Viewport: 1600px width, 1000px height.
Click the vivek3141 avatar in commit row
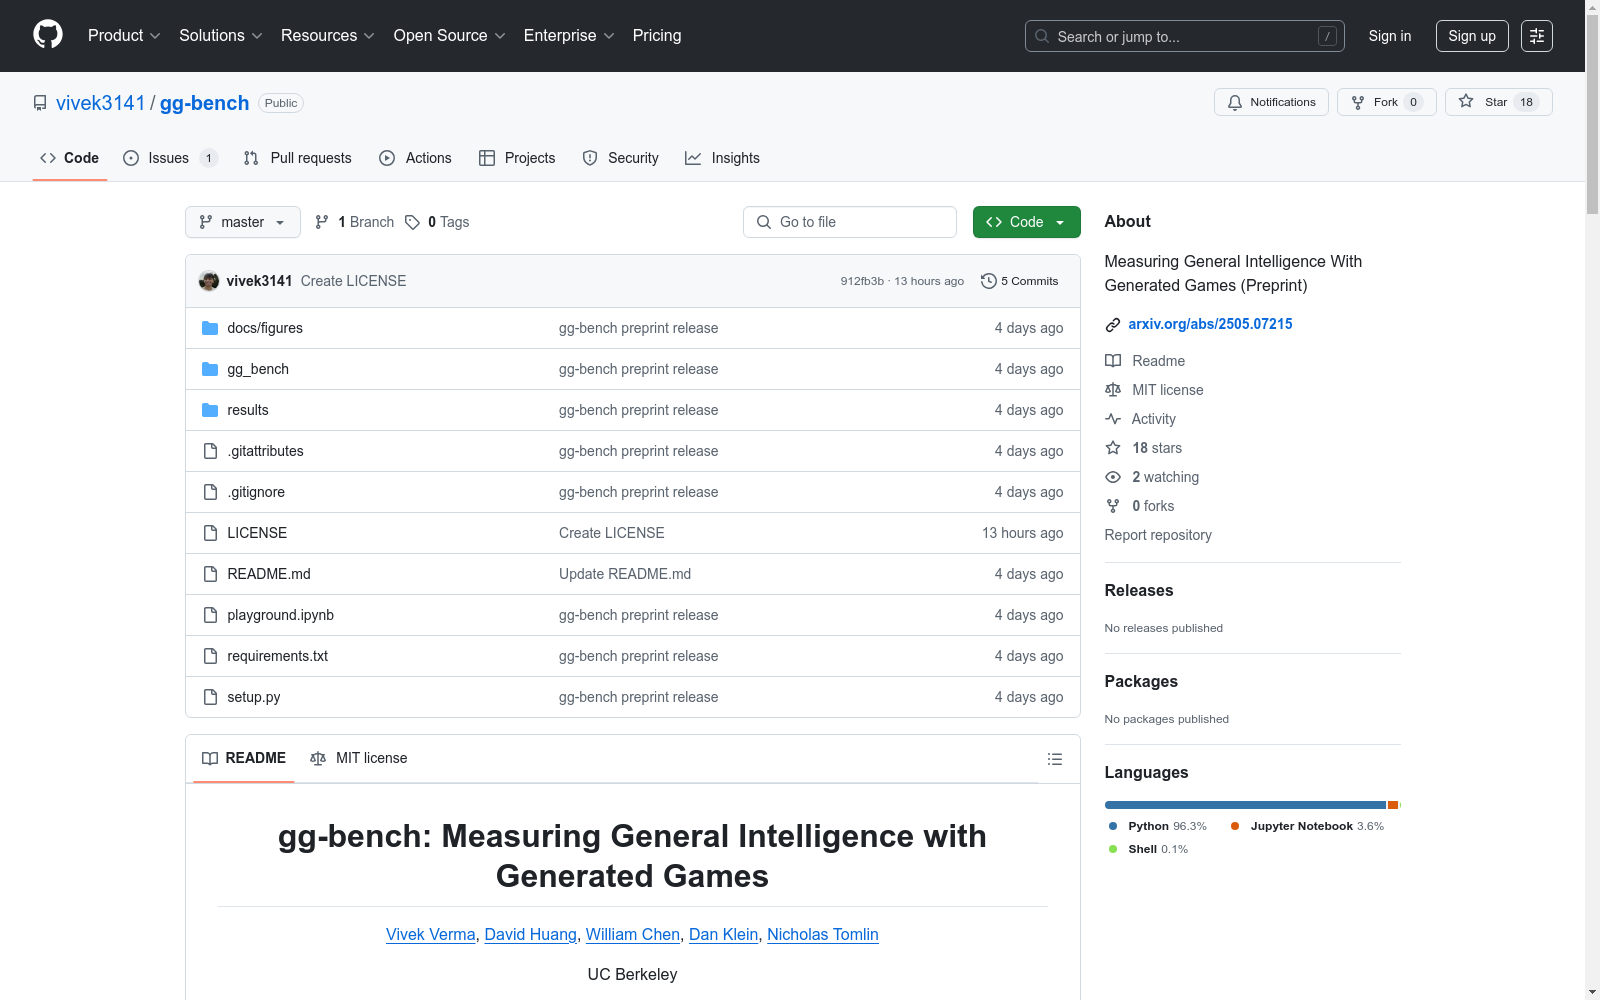click(209, 281)
